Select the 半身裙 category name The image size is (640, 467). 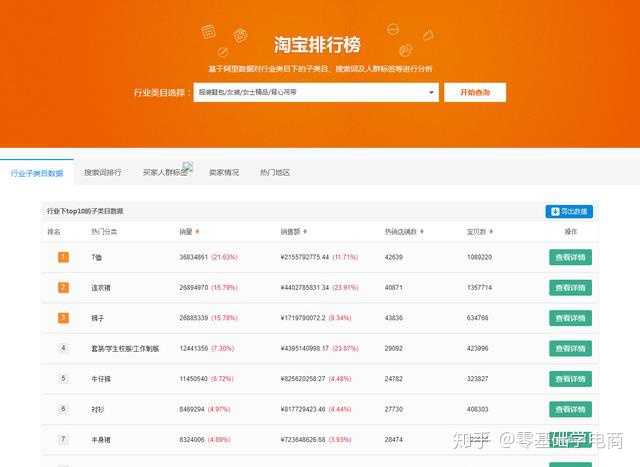tap(101, 440)
